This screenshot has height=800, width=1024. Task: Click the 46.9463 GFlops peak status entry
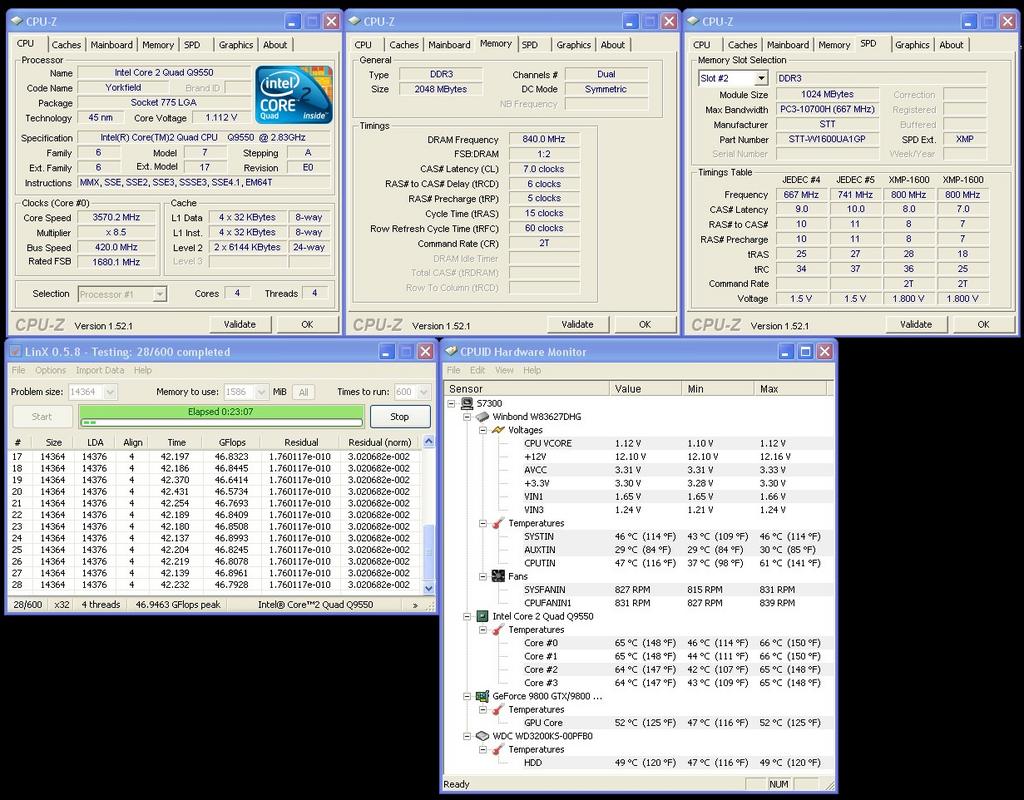point(178,605)
